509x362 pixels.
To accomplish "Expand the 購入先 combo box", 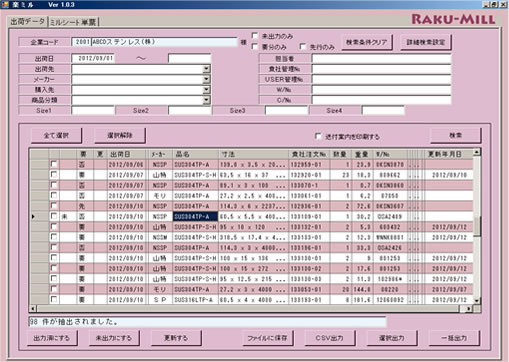I will coord(207,90).
